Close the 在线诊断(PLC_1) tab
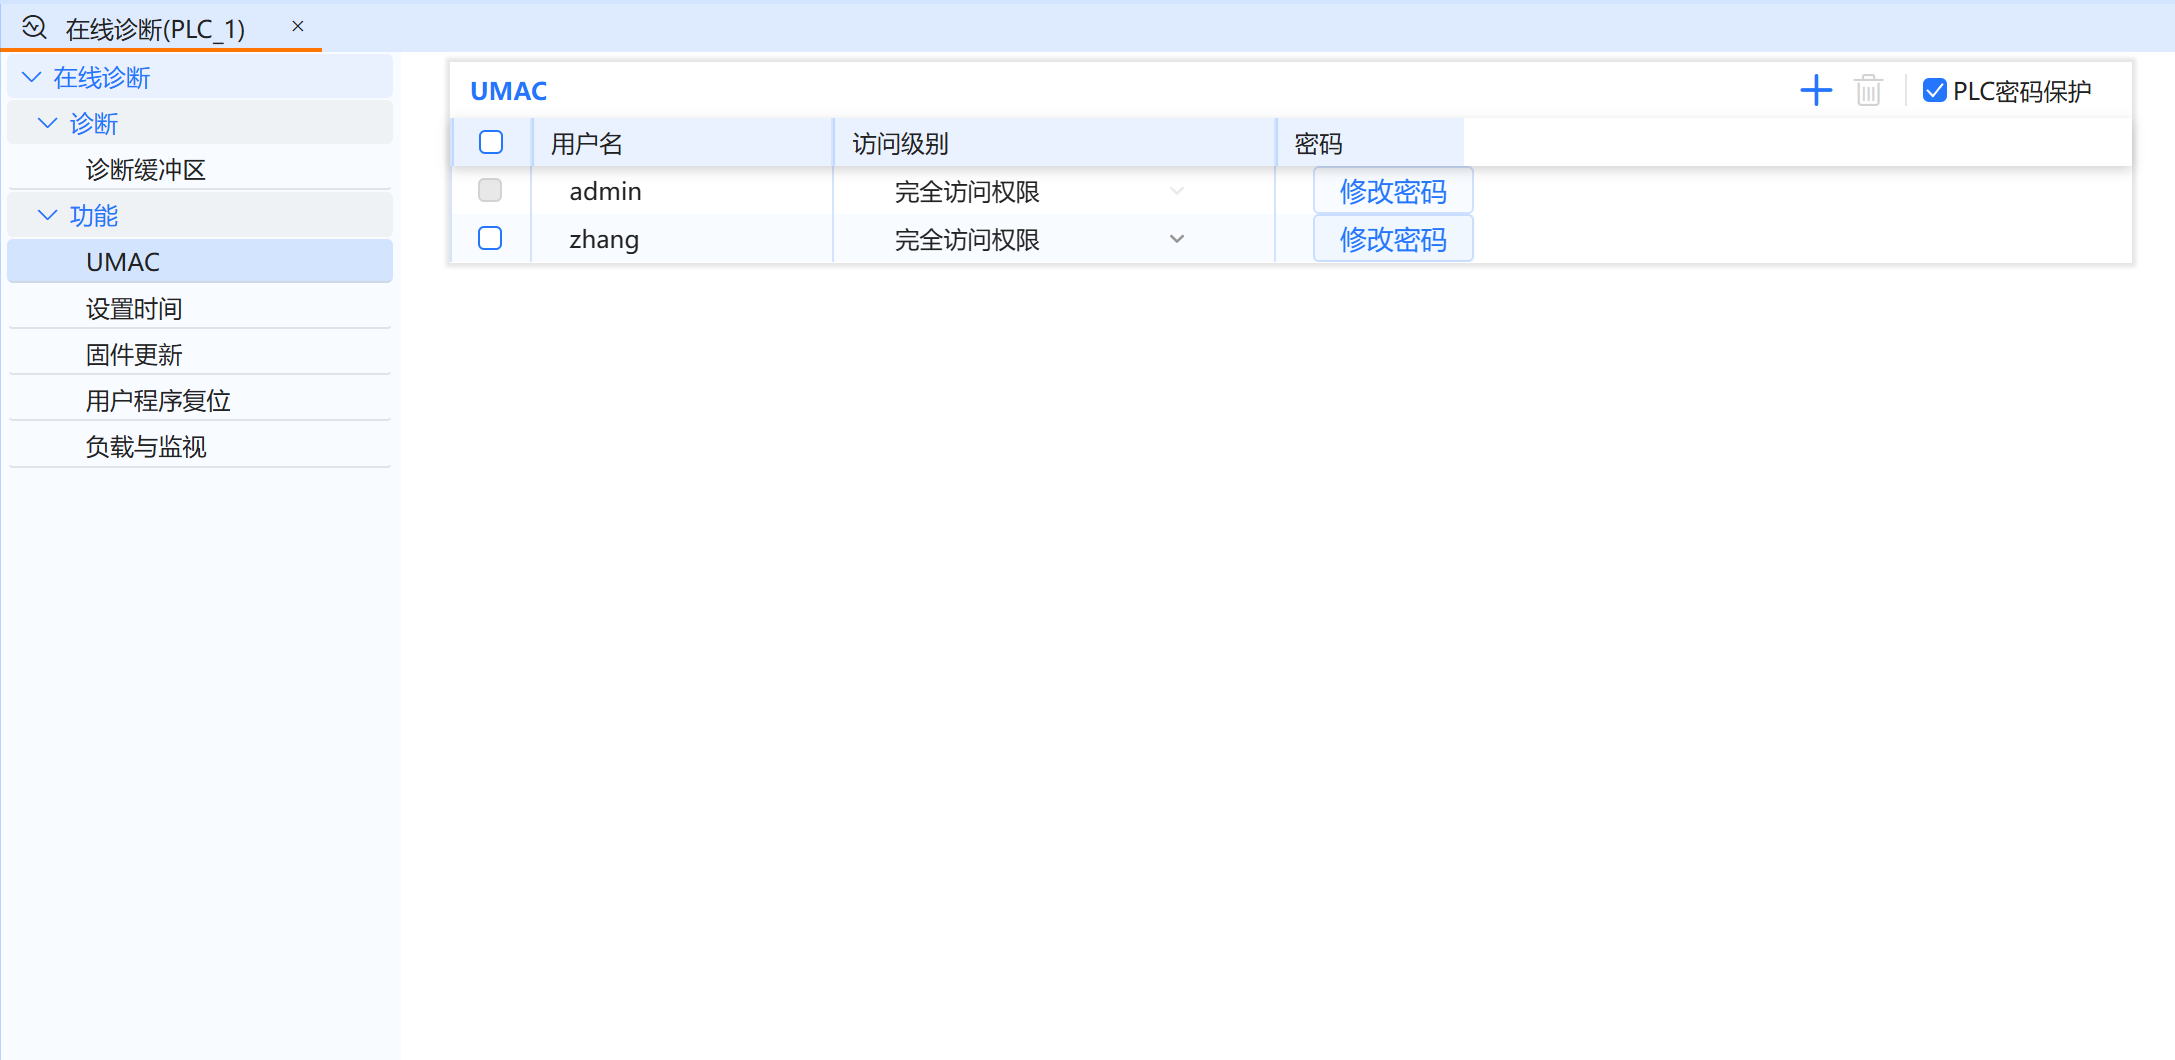The height and width of the screenshot is (1060, 2175). 297,27
